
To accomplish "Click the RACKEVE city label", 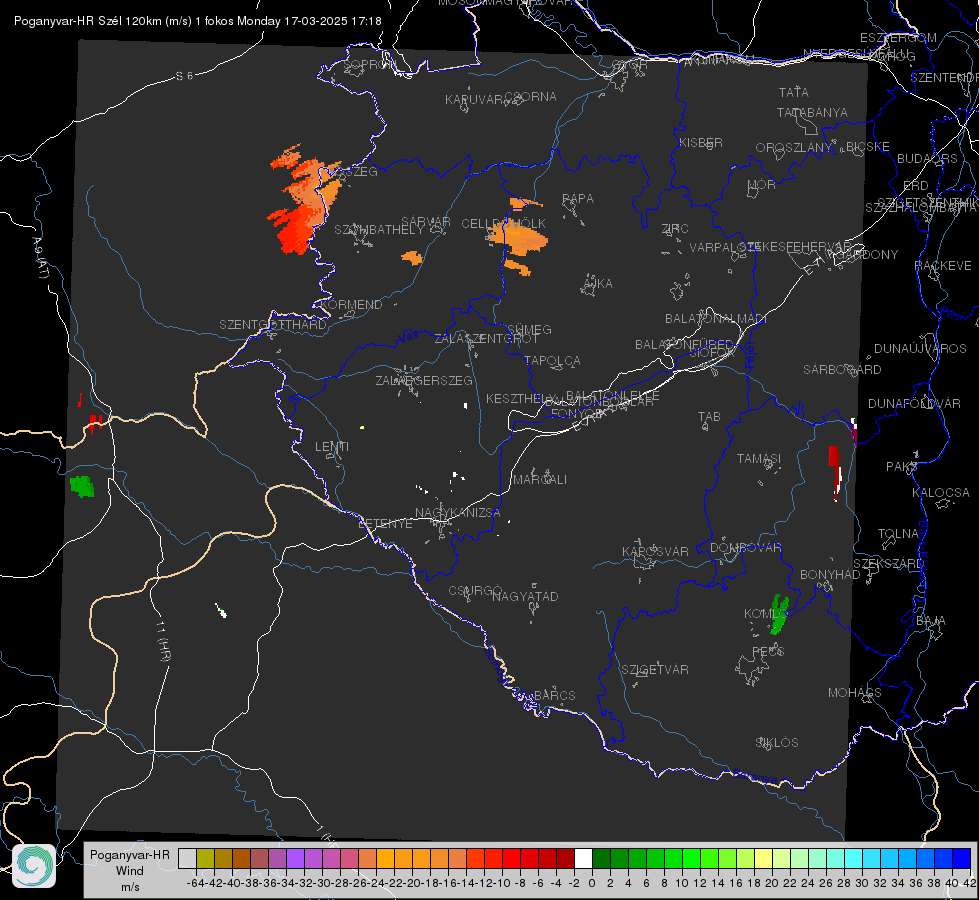I will [x=943, y=266].
